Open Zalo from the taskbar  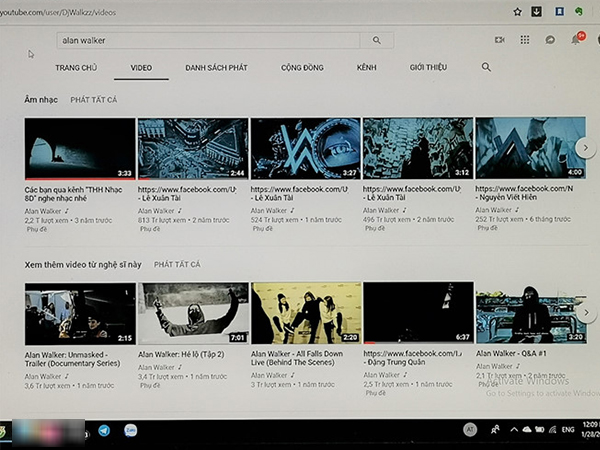tap(130, 430)
